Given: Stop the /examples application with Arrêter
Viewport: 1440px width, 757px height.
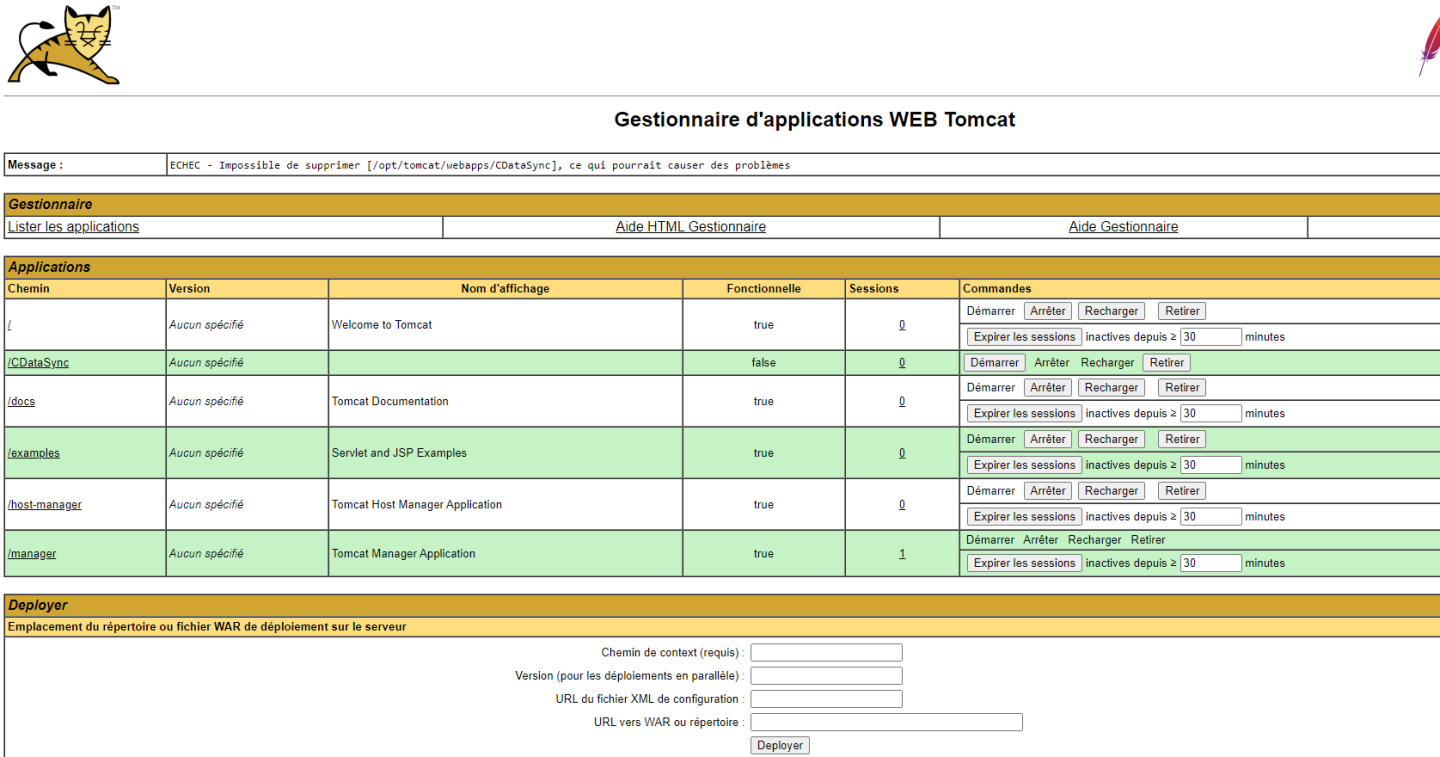Looking at the screenshot, I should [1048, 440].
